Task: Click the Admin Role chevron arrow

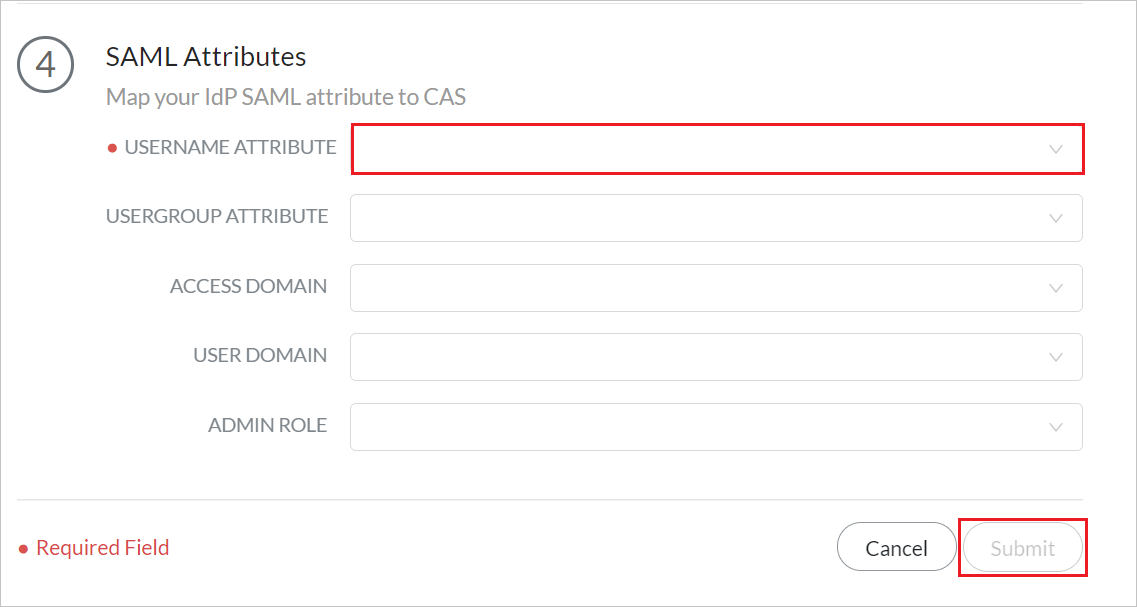Action: point(1055,427)
